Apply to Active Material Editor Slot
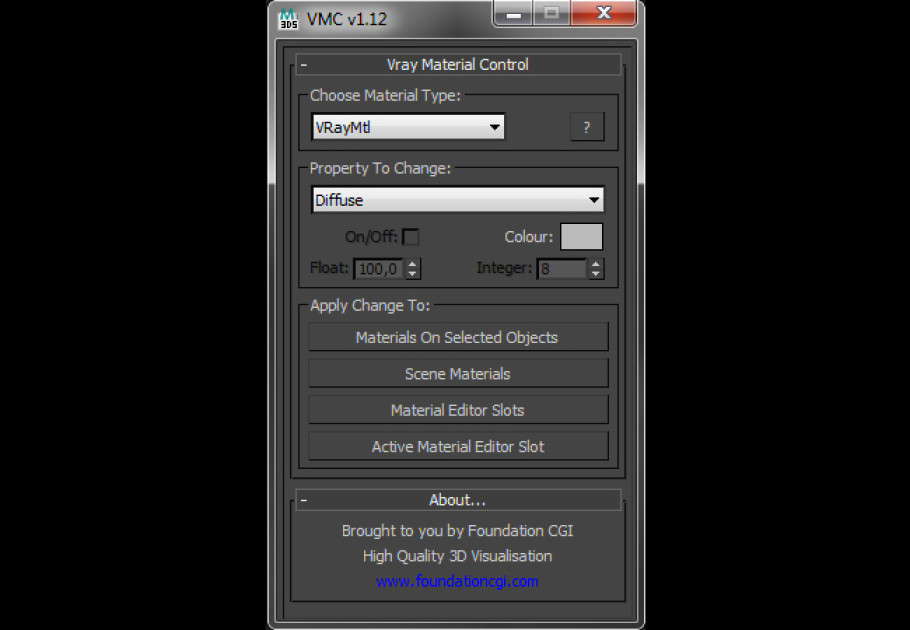Image resolution: width=910 pixels, height=630 pixels. pyautogui.click(x=458, y=446)
